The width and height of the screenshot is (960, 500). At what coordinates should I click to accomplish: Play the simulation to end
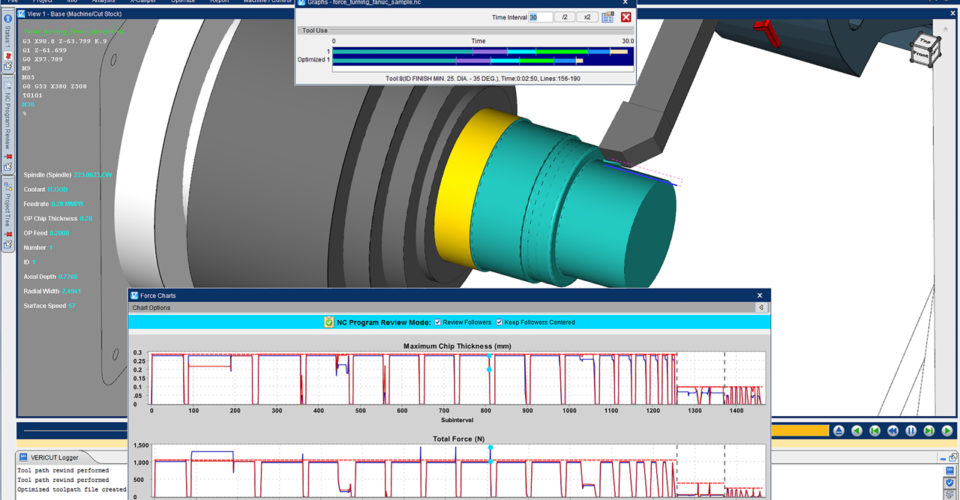click(x=947, y=431)
